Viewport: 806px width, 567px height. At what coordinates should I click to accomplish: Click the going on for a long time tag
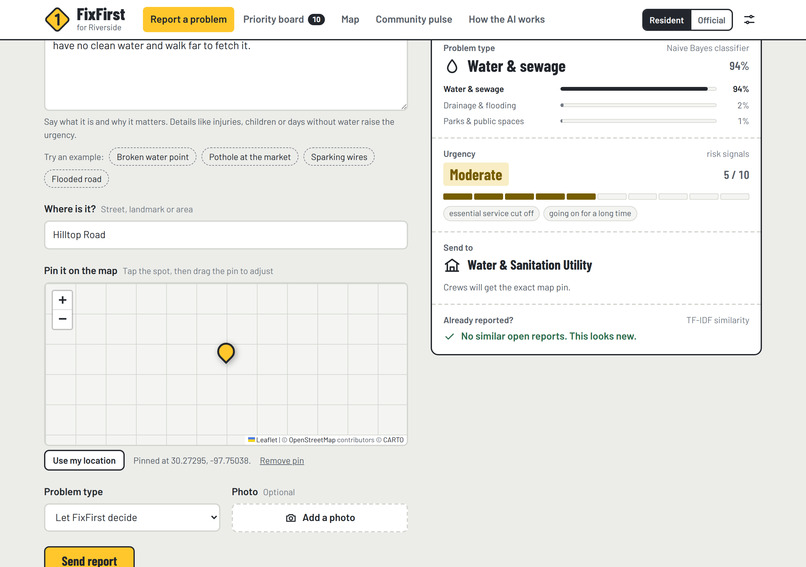pyautogui.click(x=590, y=213)
